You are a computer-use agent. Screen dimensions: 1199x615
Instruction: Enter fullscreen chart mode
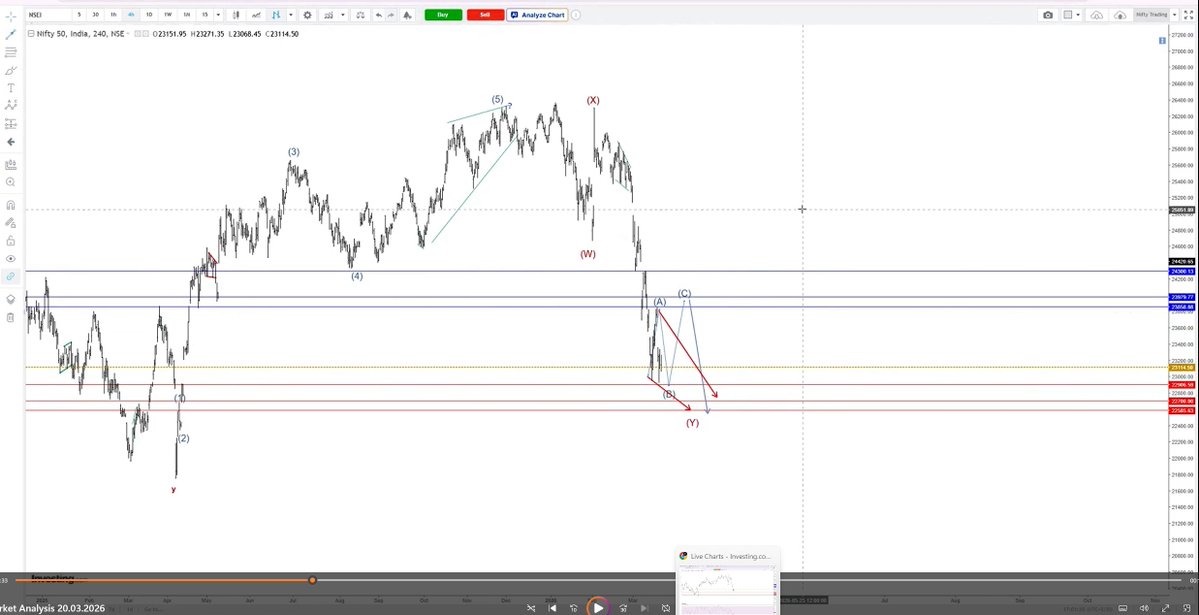[x=1188, y=15]
